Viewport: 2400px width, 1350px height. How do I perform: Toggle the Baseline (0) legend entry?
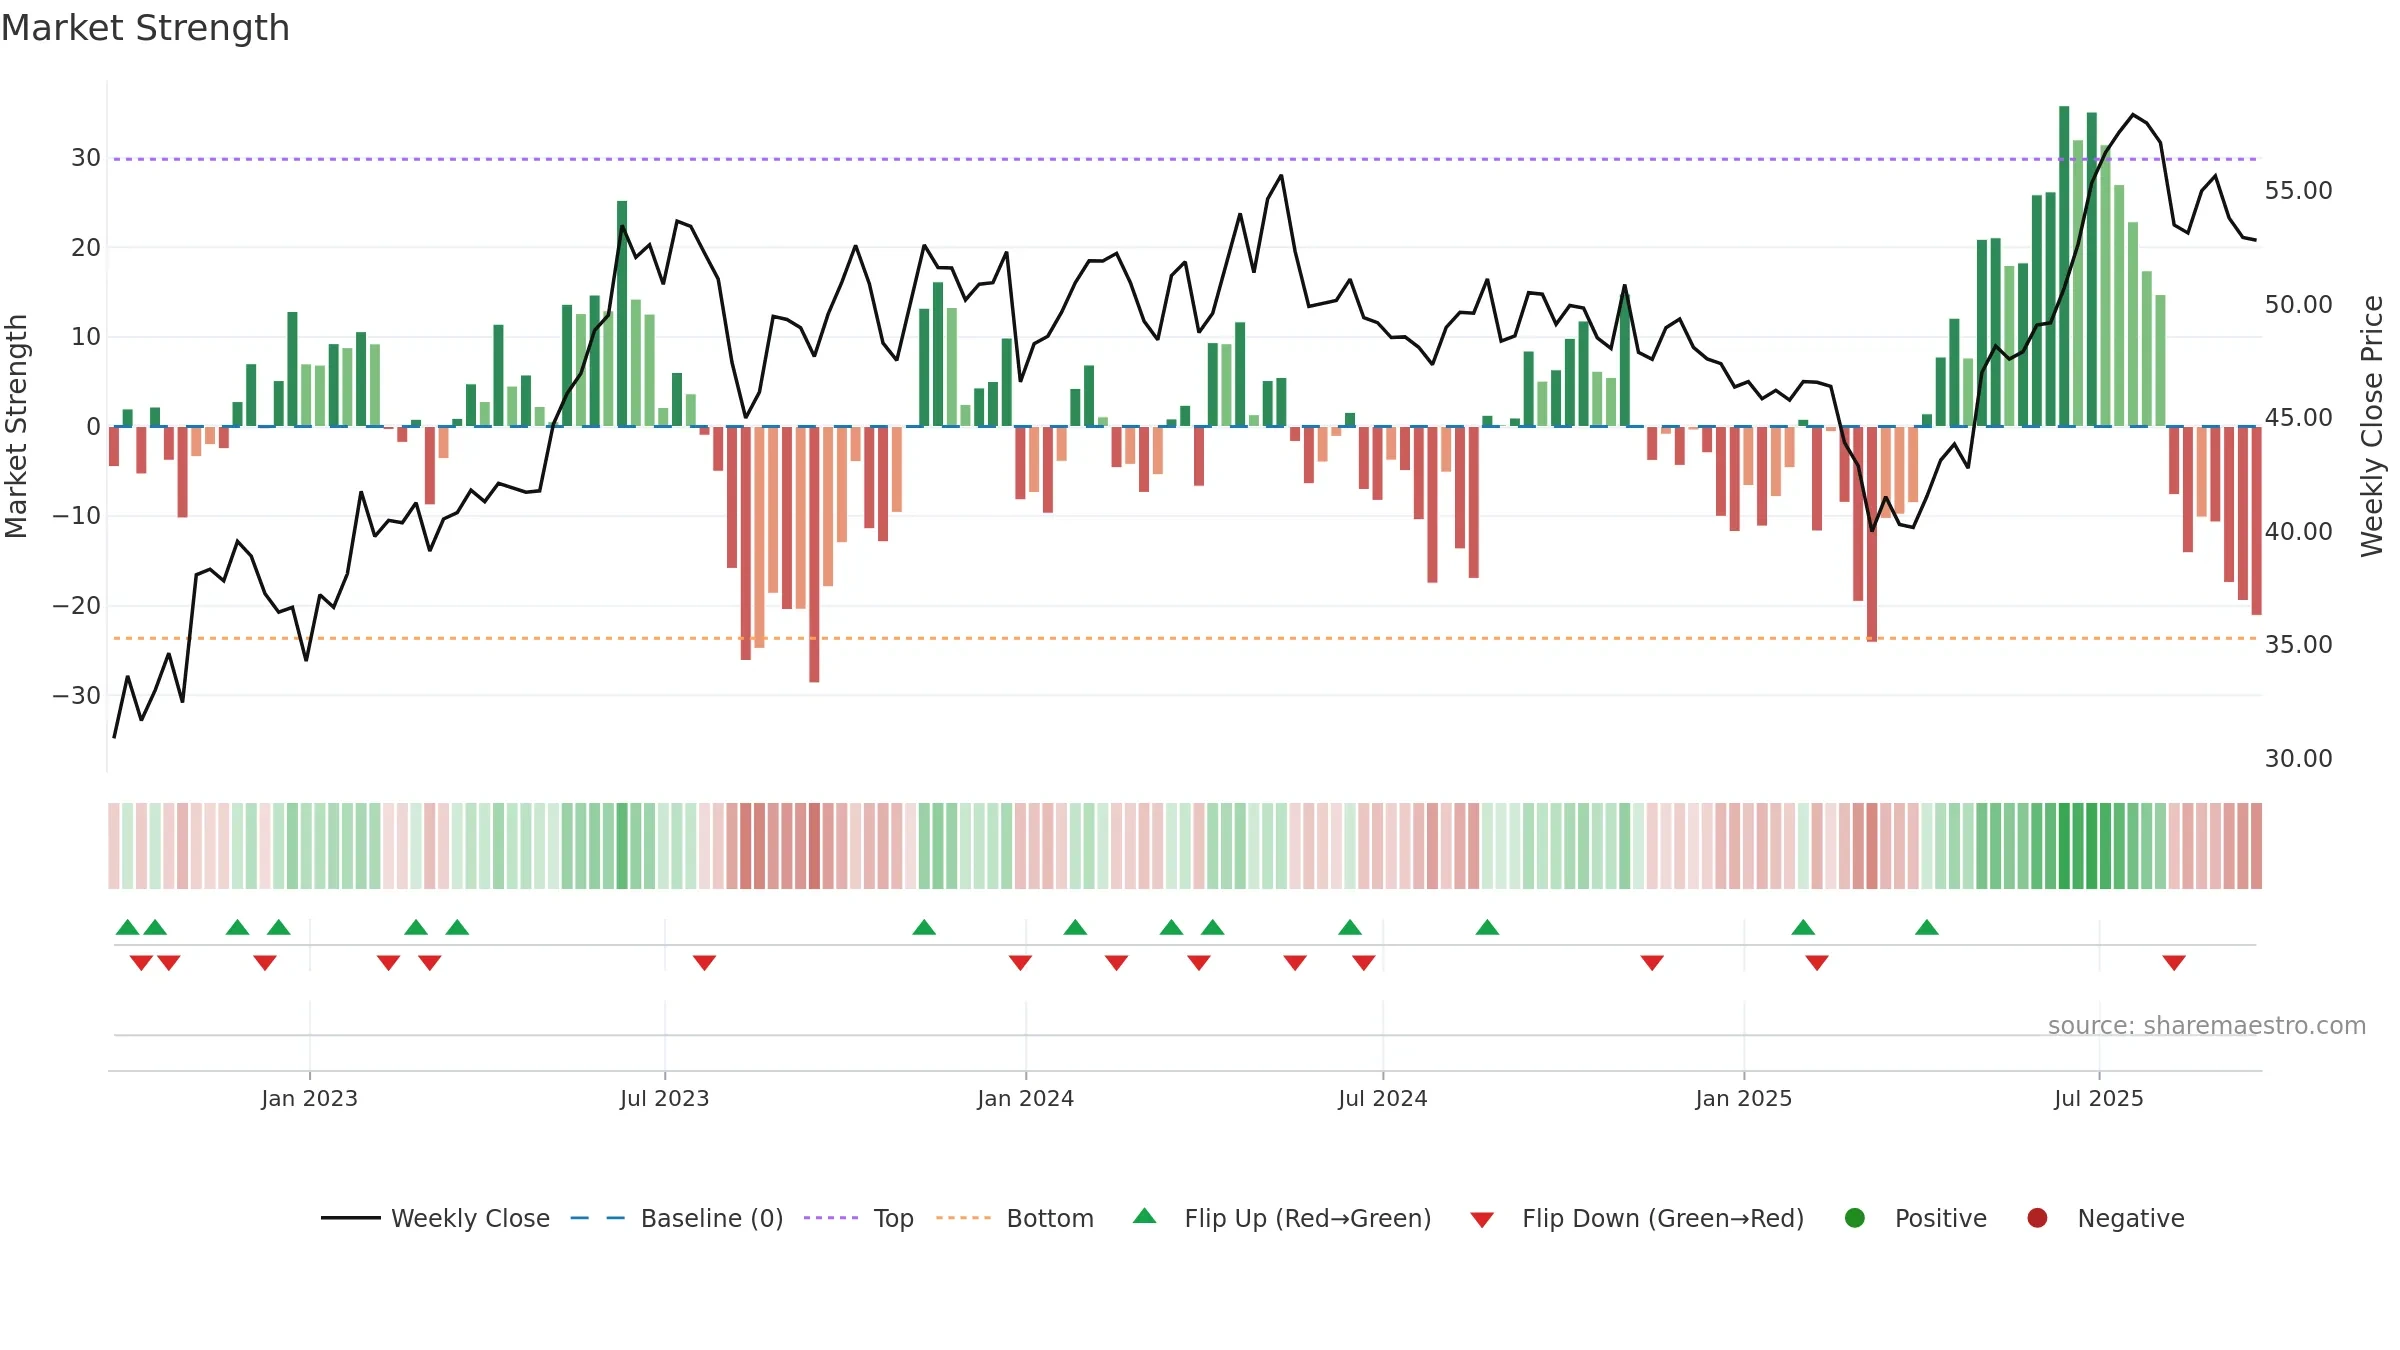coord(676,1218)
